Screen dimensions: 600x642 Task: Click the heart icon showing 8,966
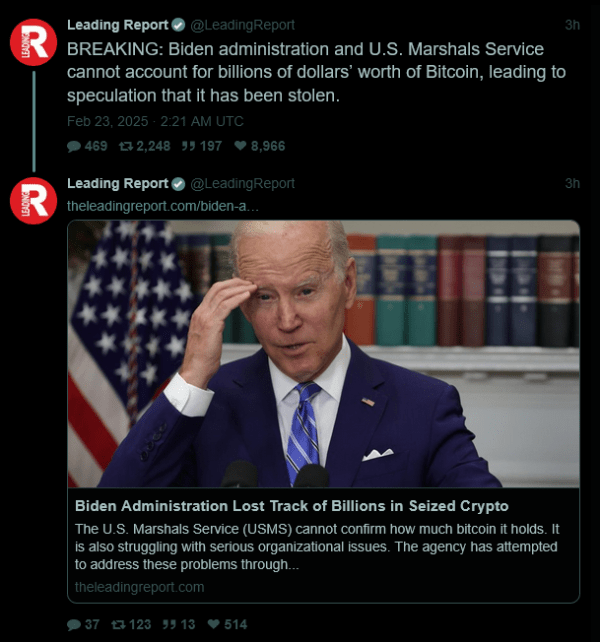click(240, 146)
